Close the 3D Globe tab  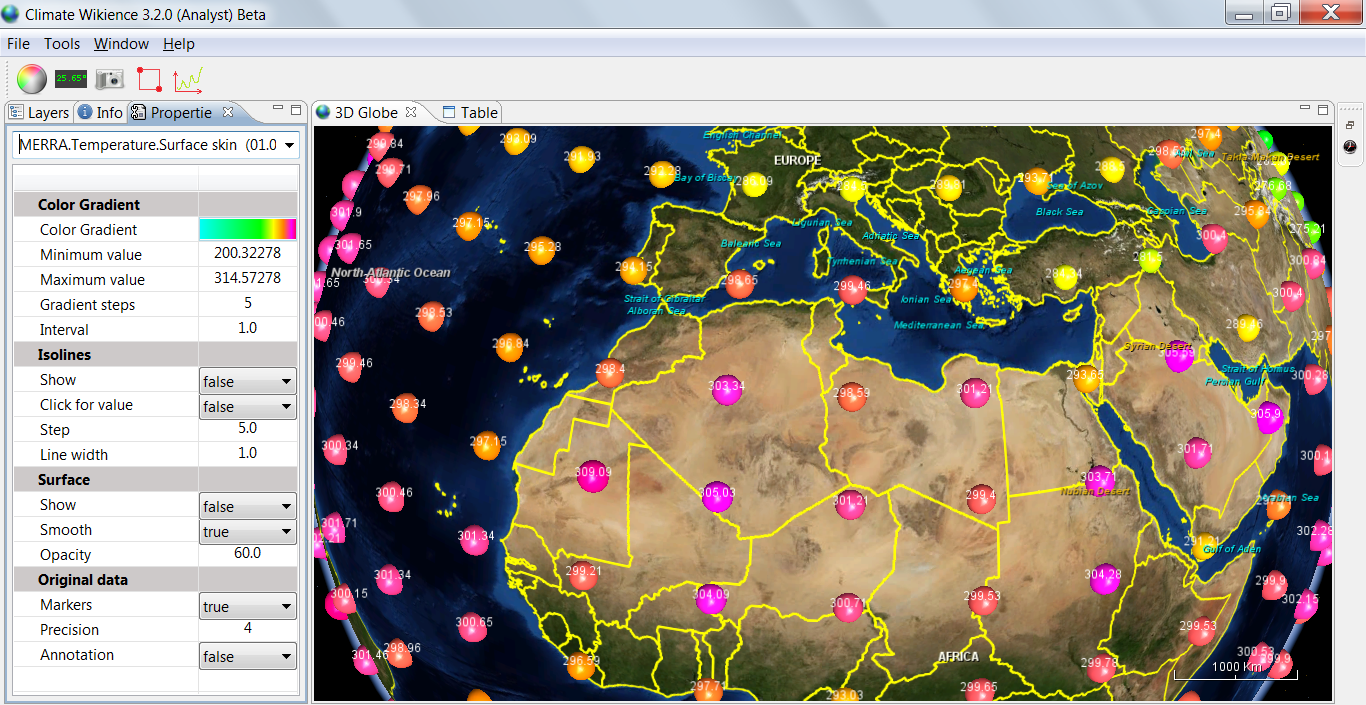[x=410, y=112]
